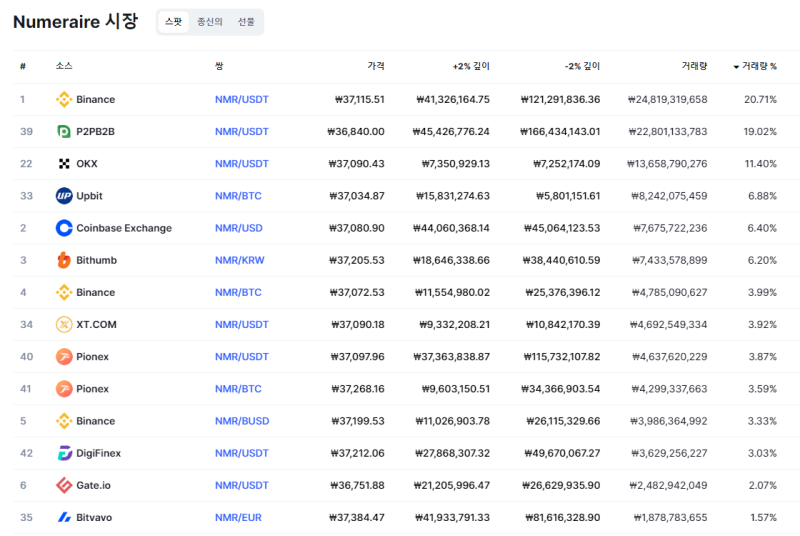Viewport: 800px width, 536px height.
Task: Click the DigiFinex exchange logo
Action: click(x=64, y=453)
